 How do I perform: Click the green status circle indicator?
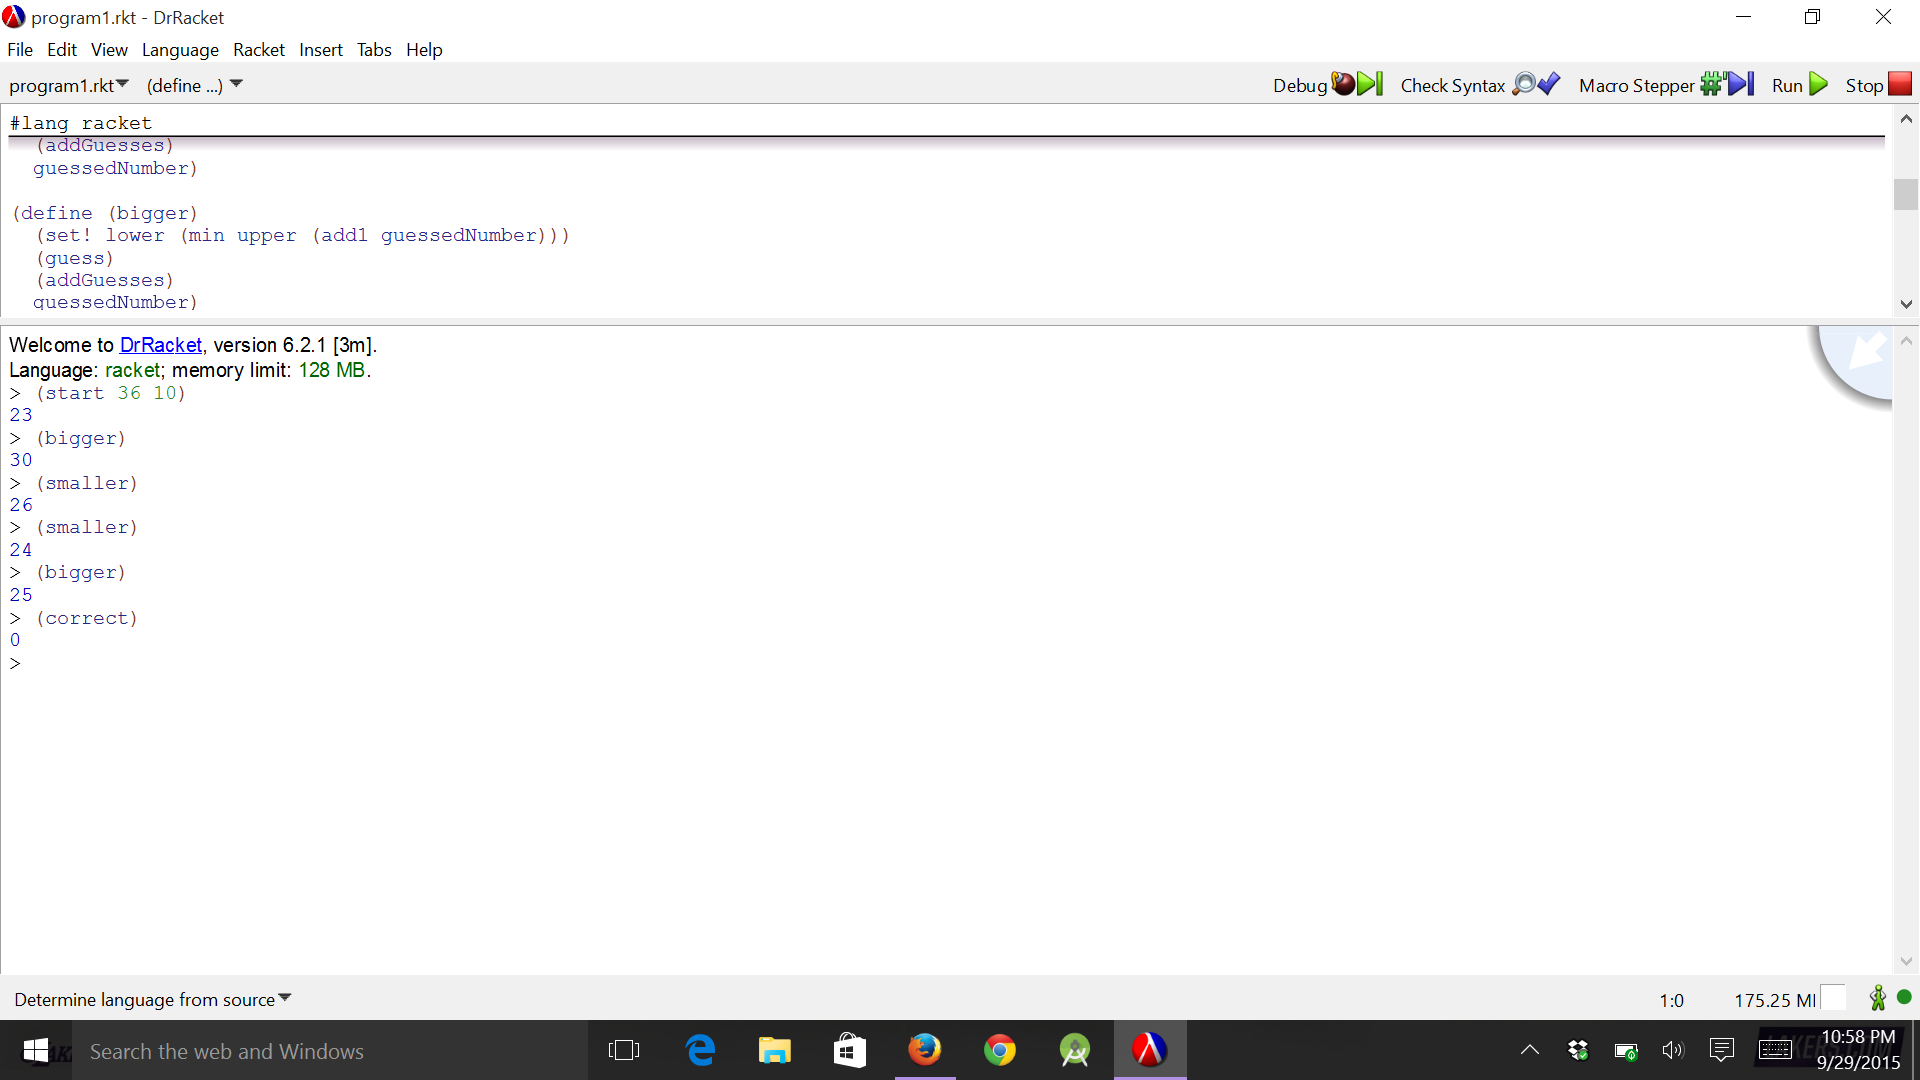point(1904,997)
